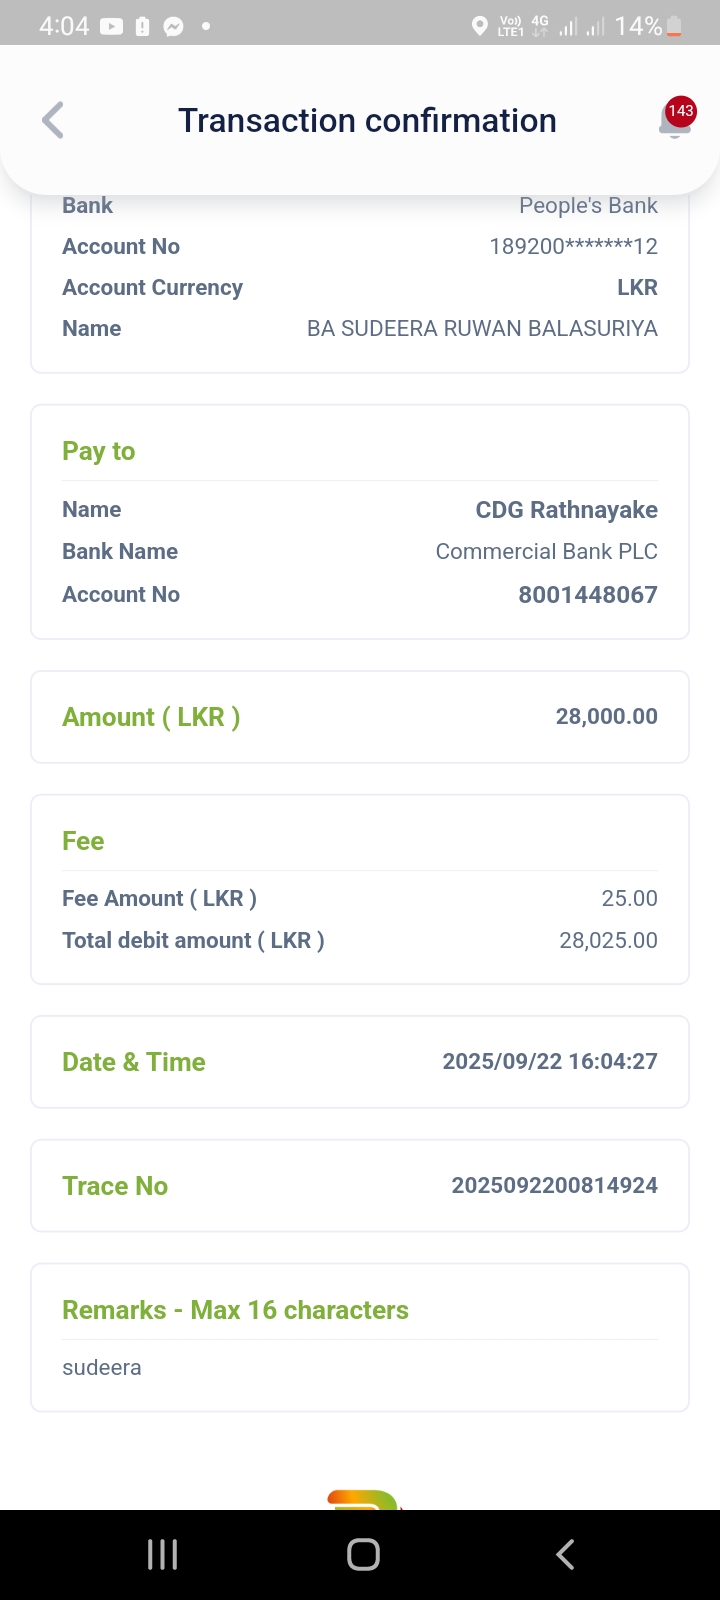Tap the back arrow in header
Image resolution: width=720 pixels, height=1600 pixels.
point(54,121)
